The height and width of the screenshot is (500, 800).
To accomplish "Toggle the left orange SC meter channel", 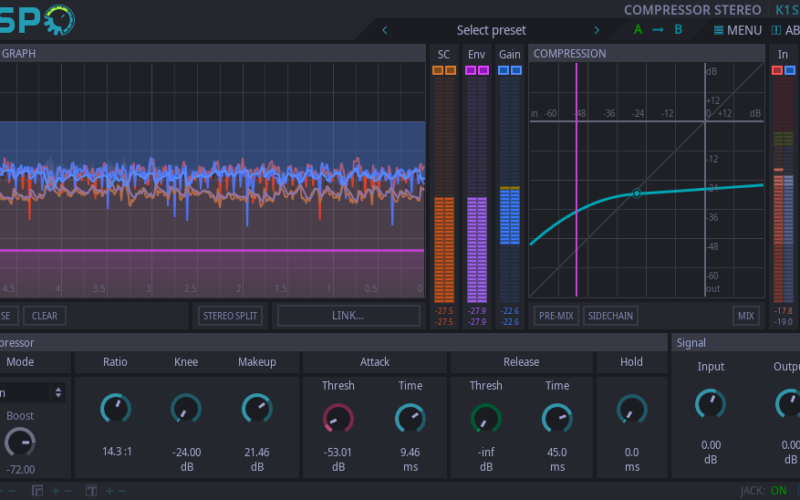I will tap(438, 71).
